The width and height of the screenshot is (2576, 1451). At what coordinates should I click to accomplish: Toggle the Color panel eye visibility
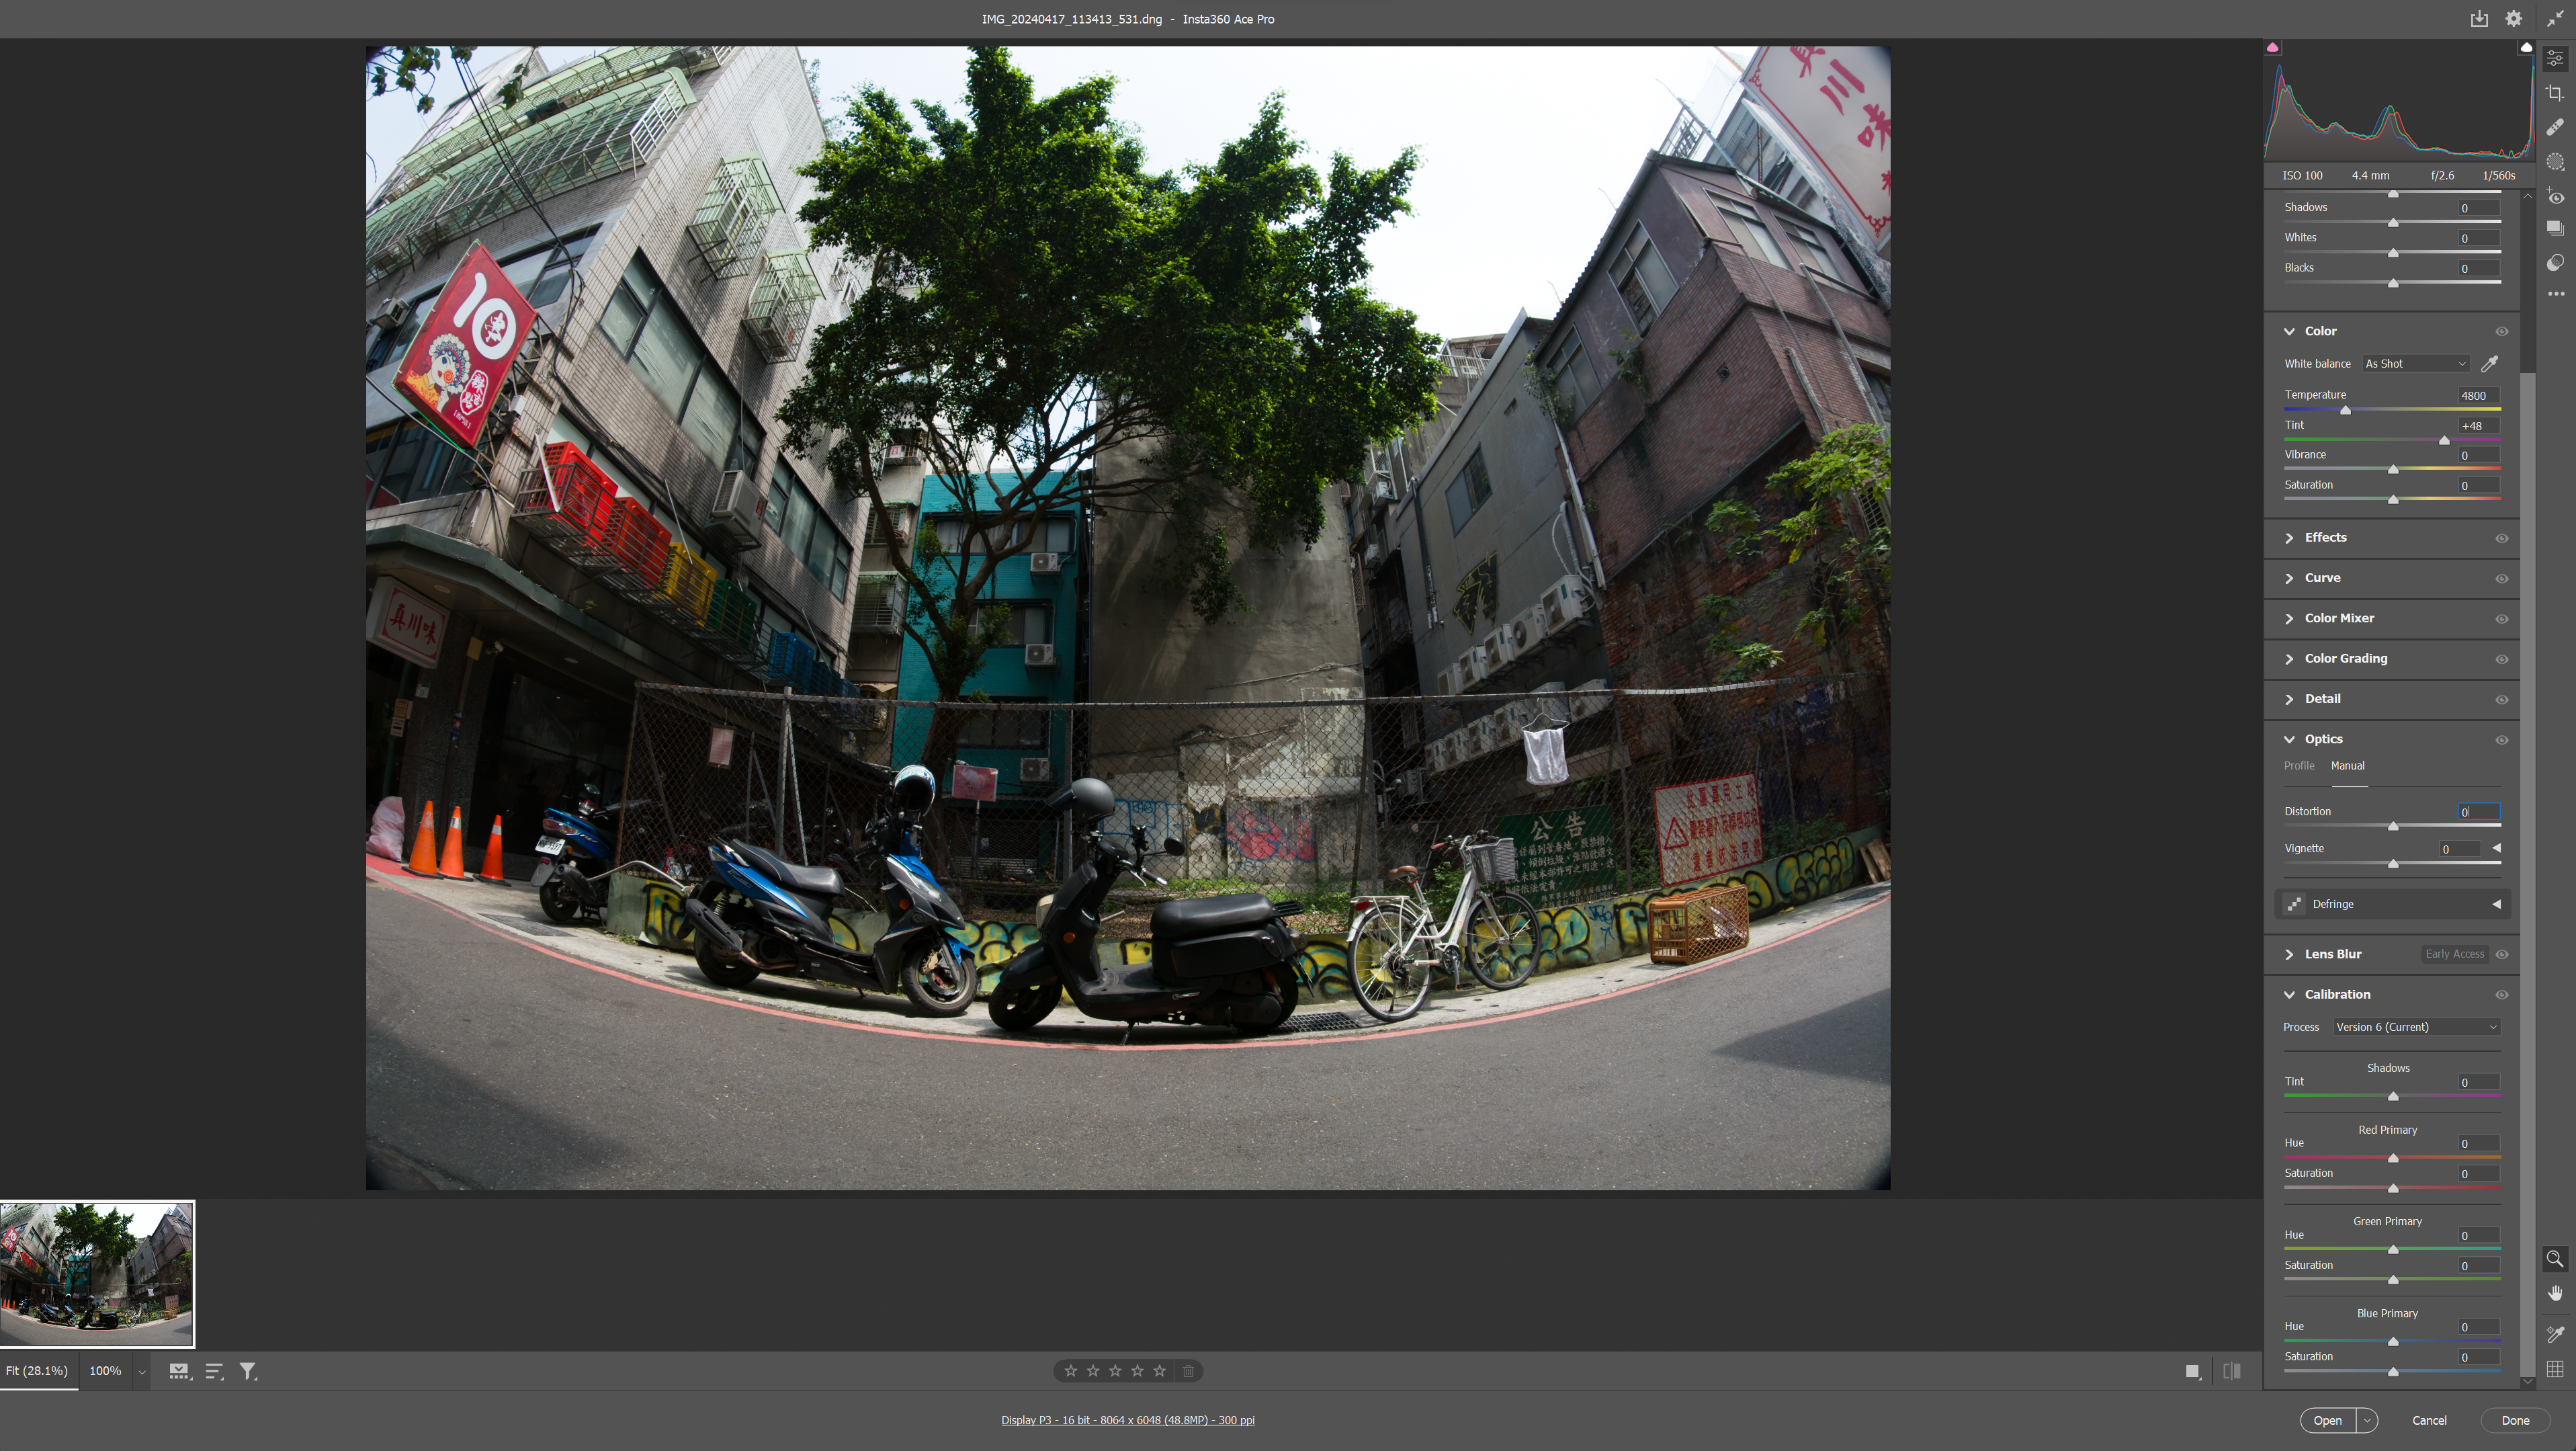tap(2501, 331)
